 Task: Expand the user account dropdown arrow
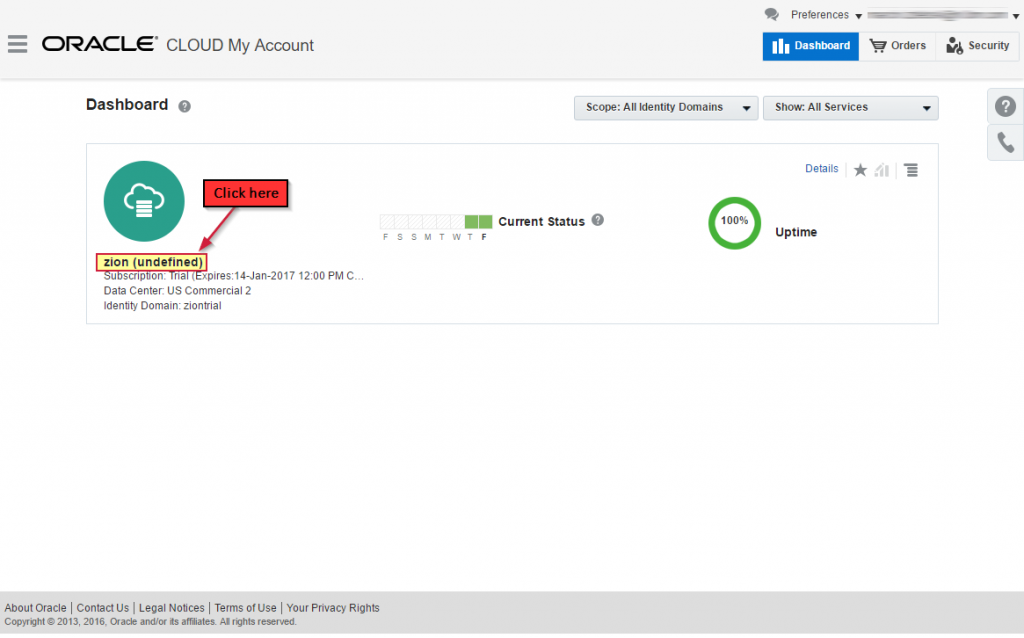1016,15
